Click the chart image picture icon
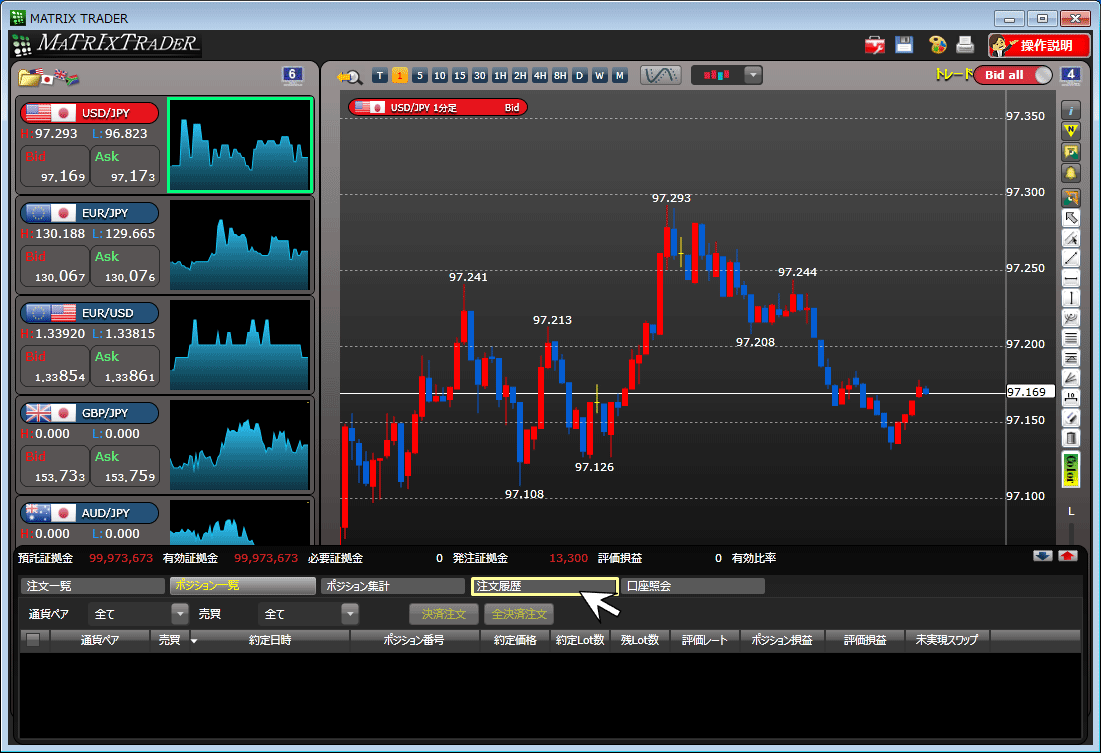This screenshot has height=753, width=1101. (x=1070, y=151)
